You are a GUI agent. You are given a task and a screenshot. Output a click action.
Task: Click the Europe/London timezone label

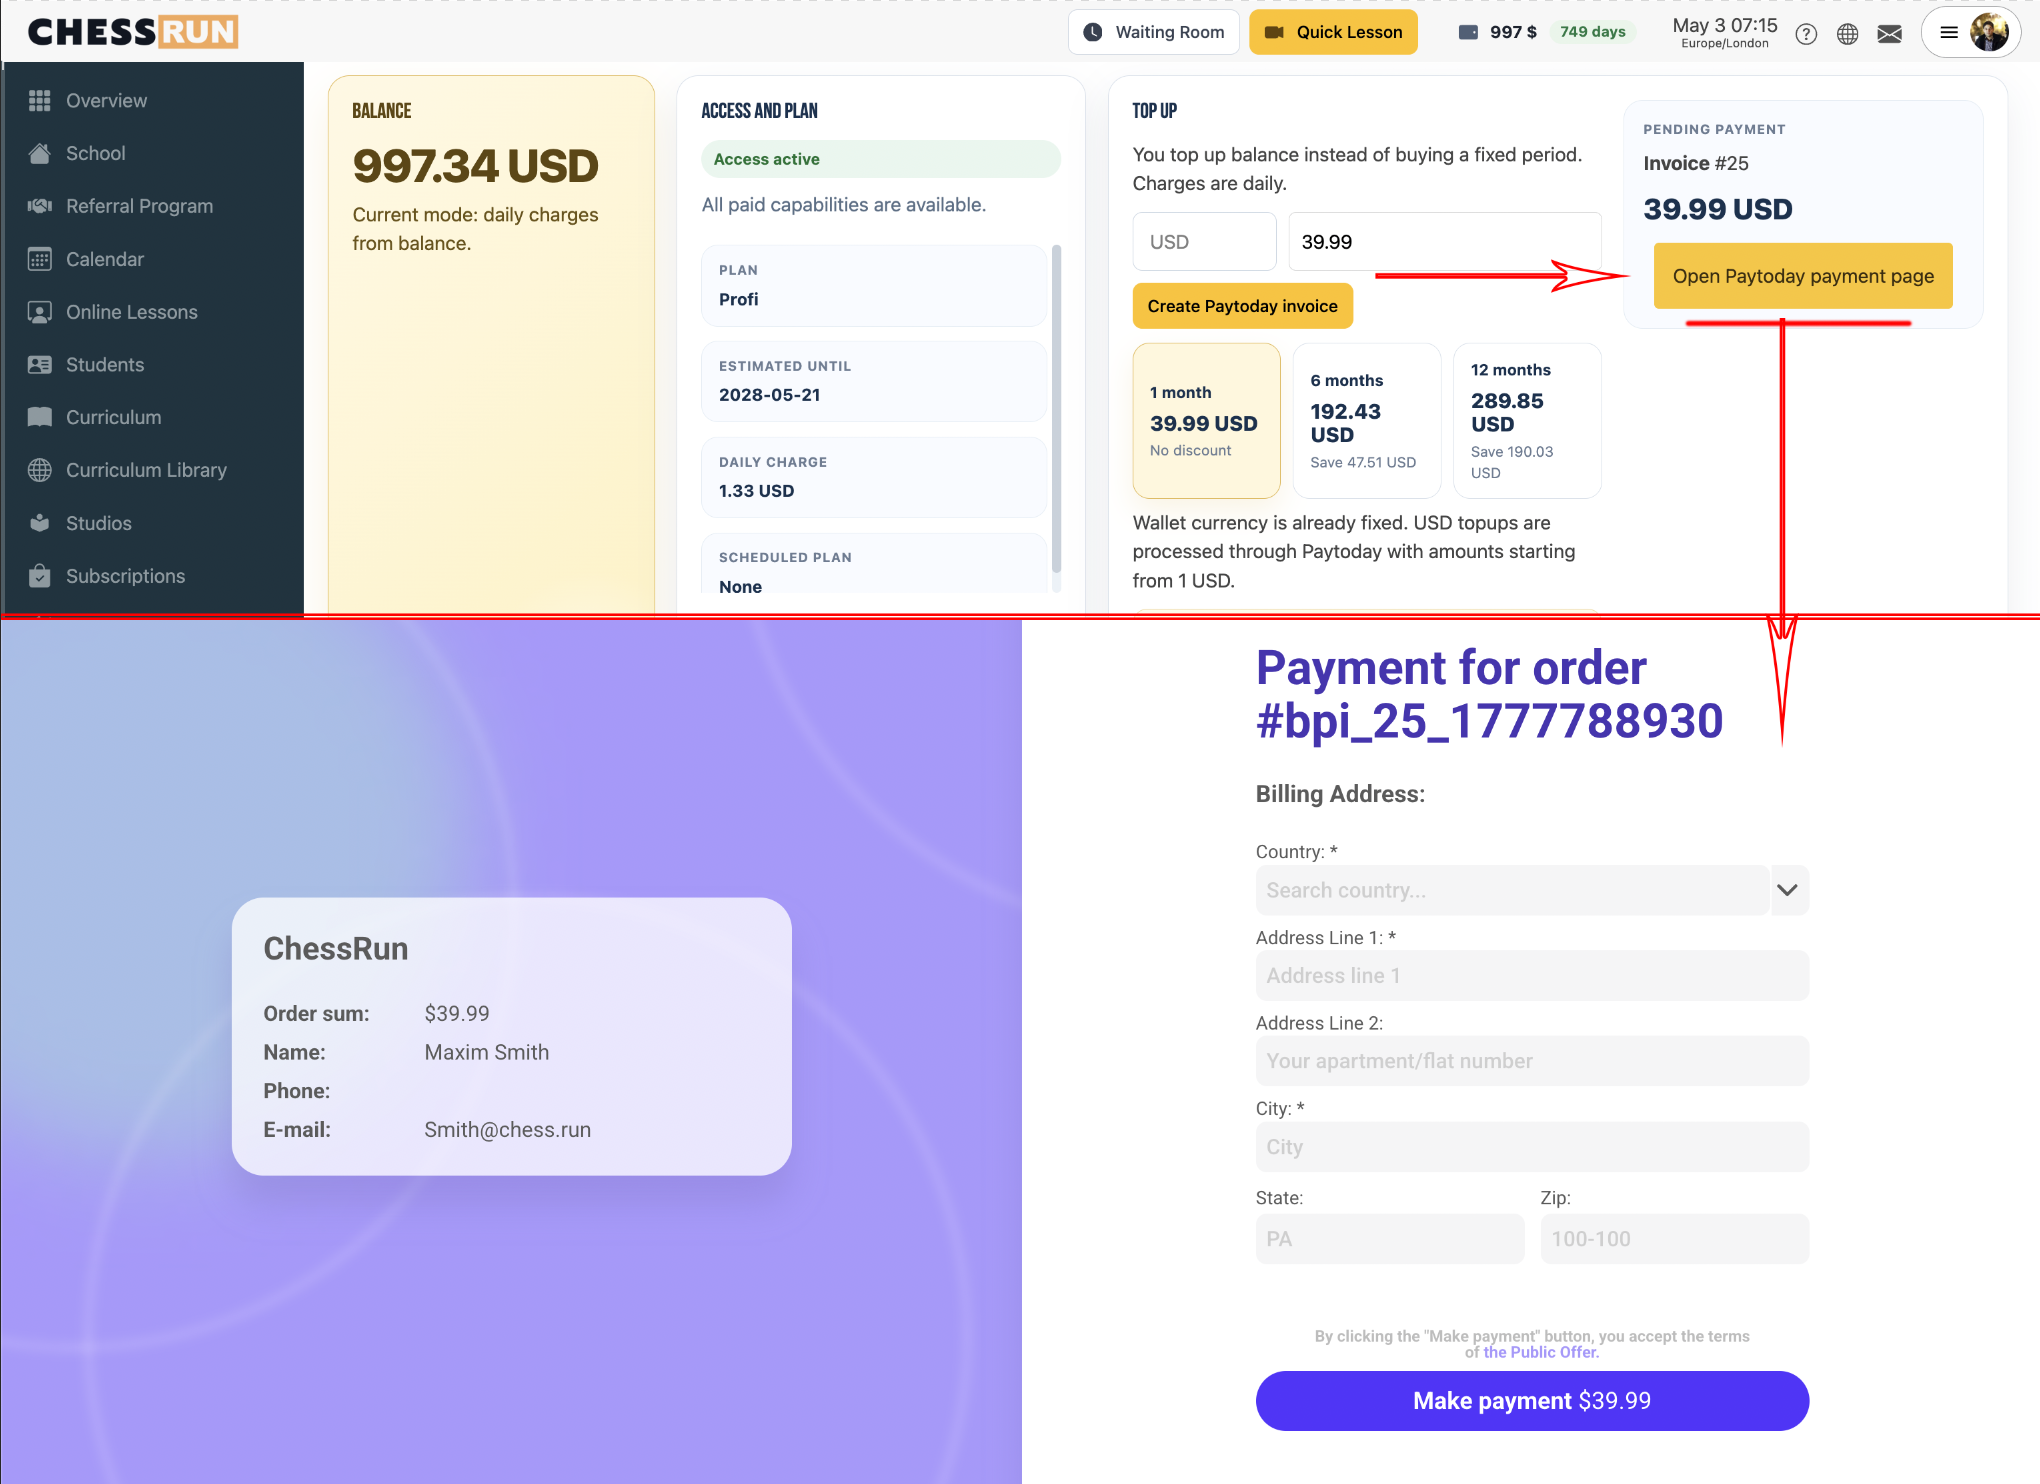tap(1725, 44)
